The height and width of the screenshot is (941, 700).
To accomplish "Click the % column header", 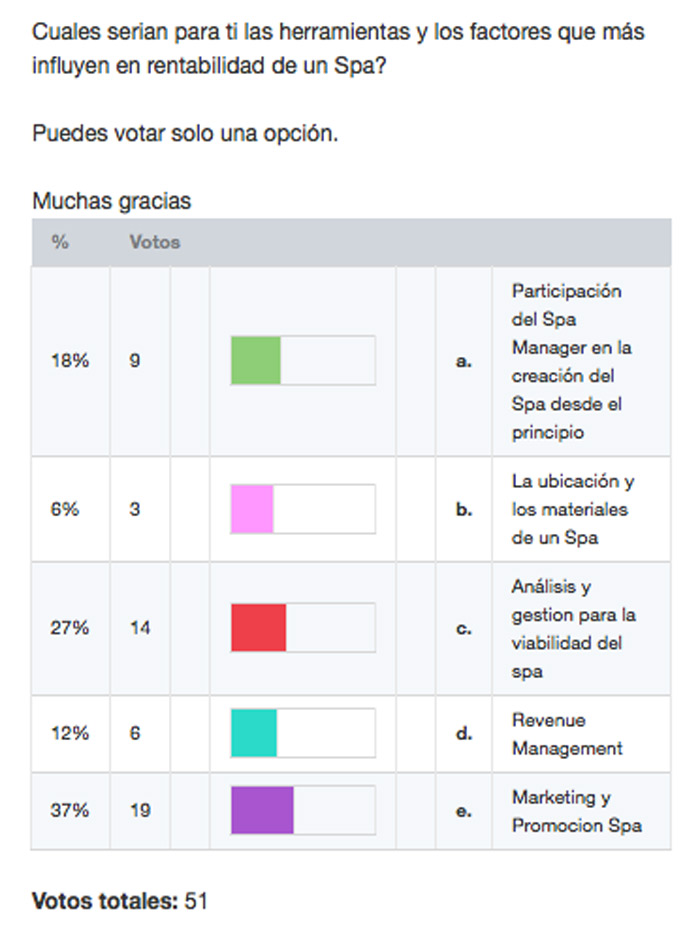I will click(60, 242).
